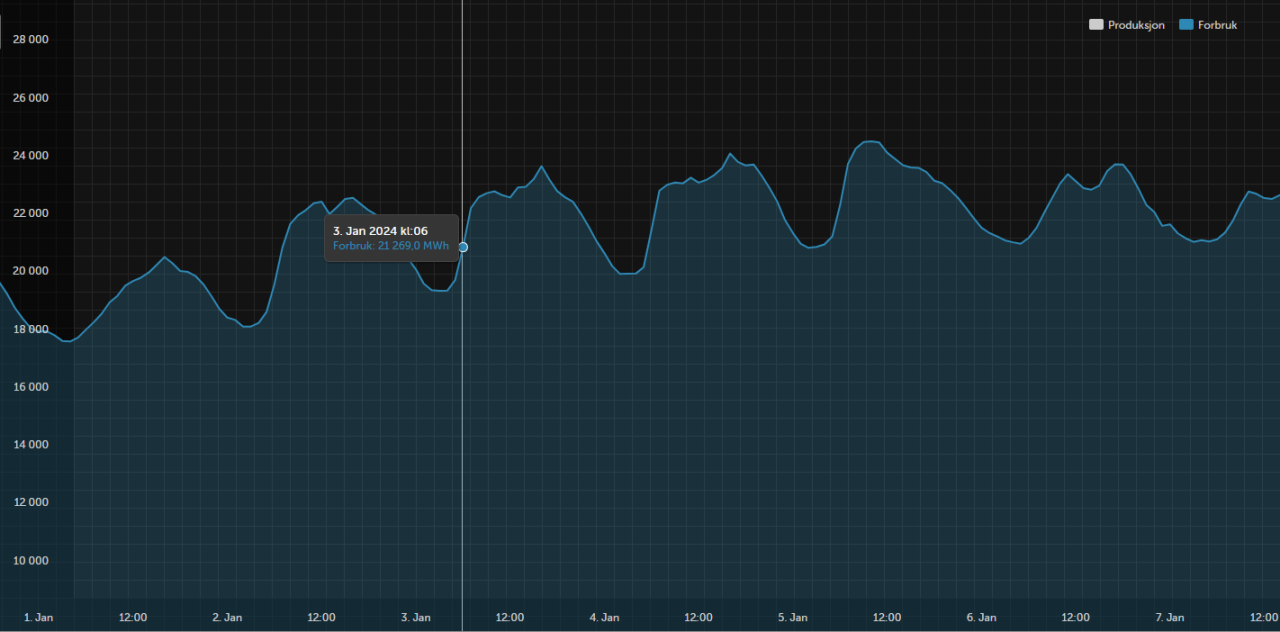Click the blue Forbruk legend color swatch
This screenshot has height=632, width=1280.
click(1186, 25)
